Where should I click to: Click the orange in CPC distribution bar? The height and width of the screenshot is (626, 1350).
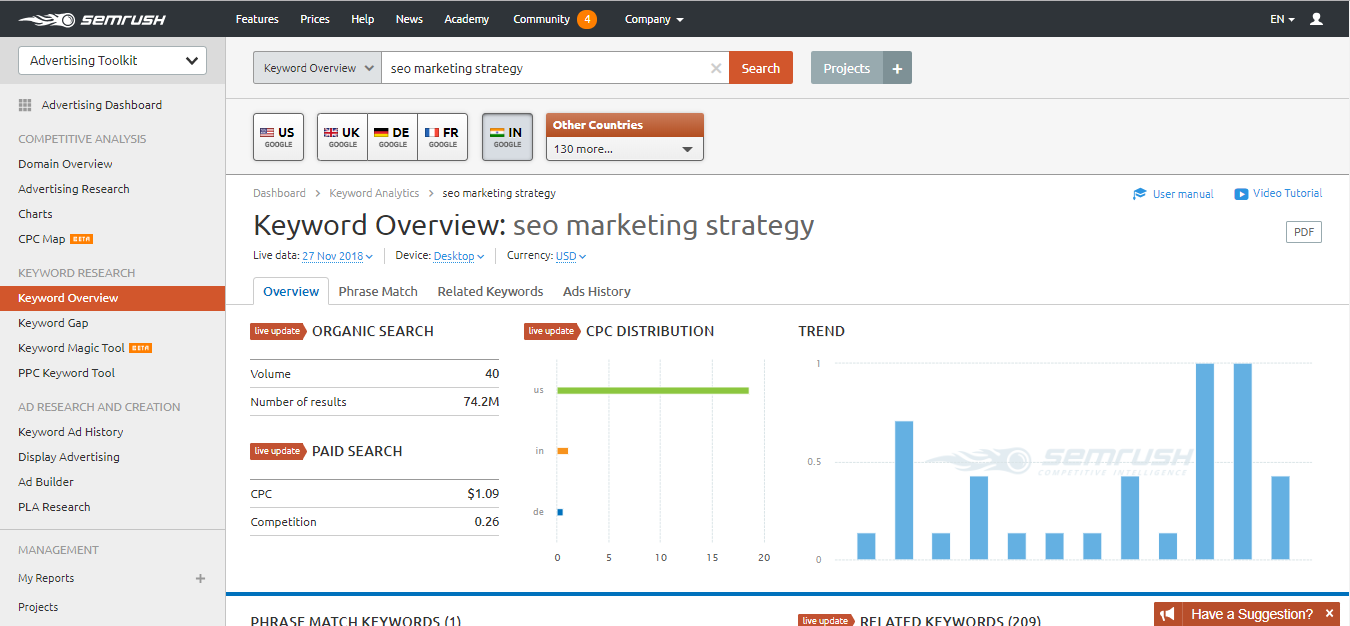(x=562, y=451)
